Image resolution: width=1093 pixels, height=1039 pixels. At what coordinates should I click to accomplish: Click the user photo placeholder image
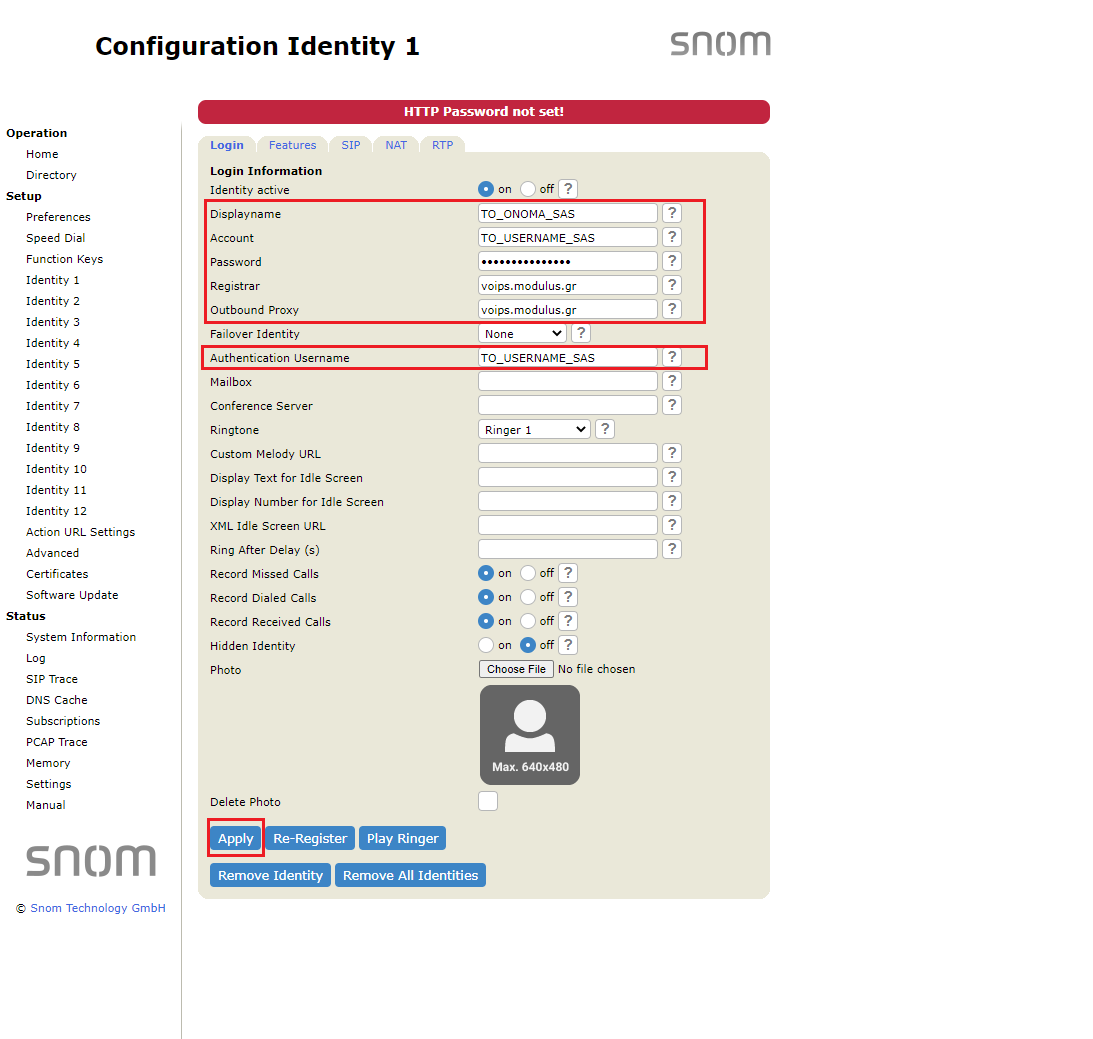(x=529, y=734)
